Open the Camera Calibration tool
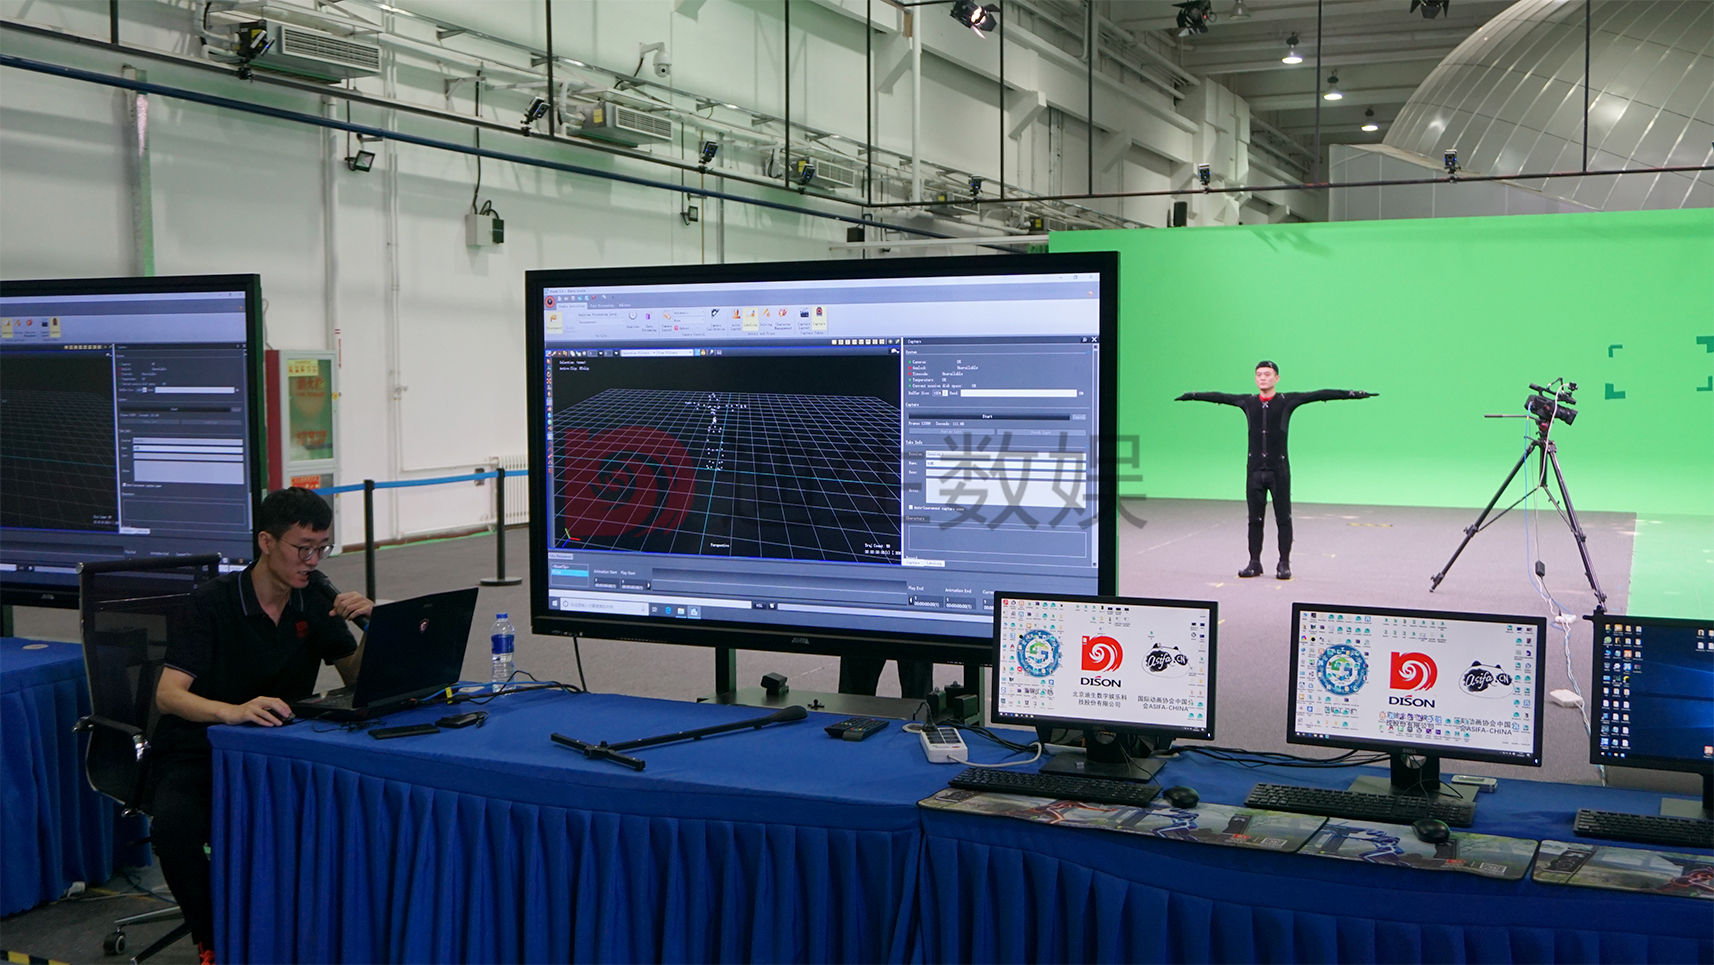 coord(716,320)
